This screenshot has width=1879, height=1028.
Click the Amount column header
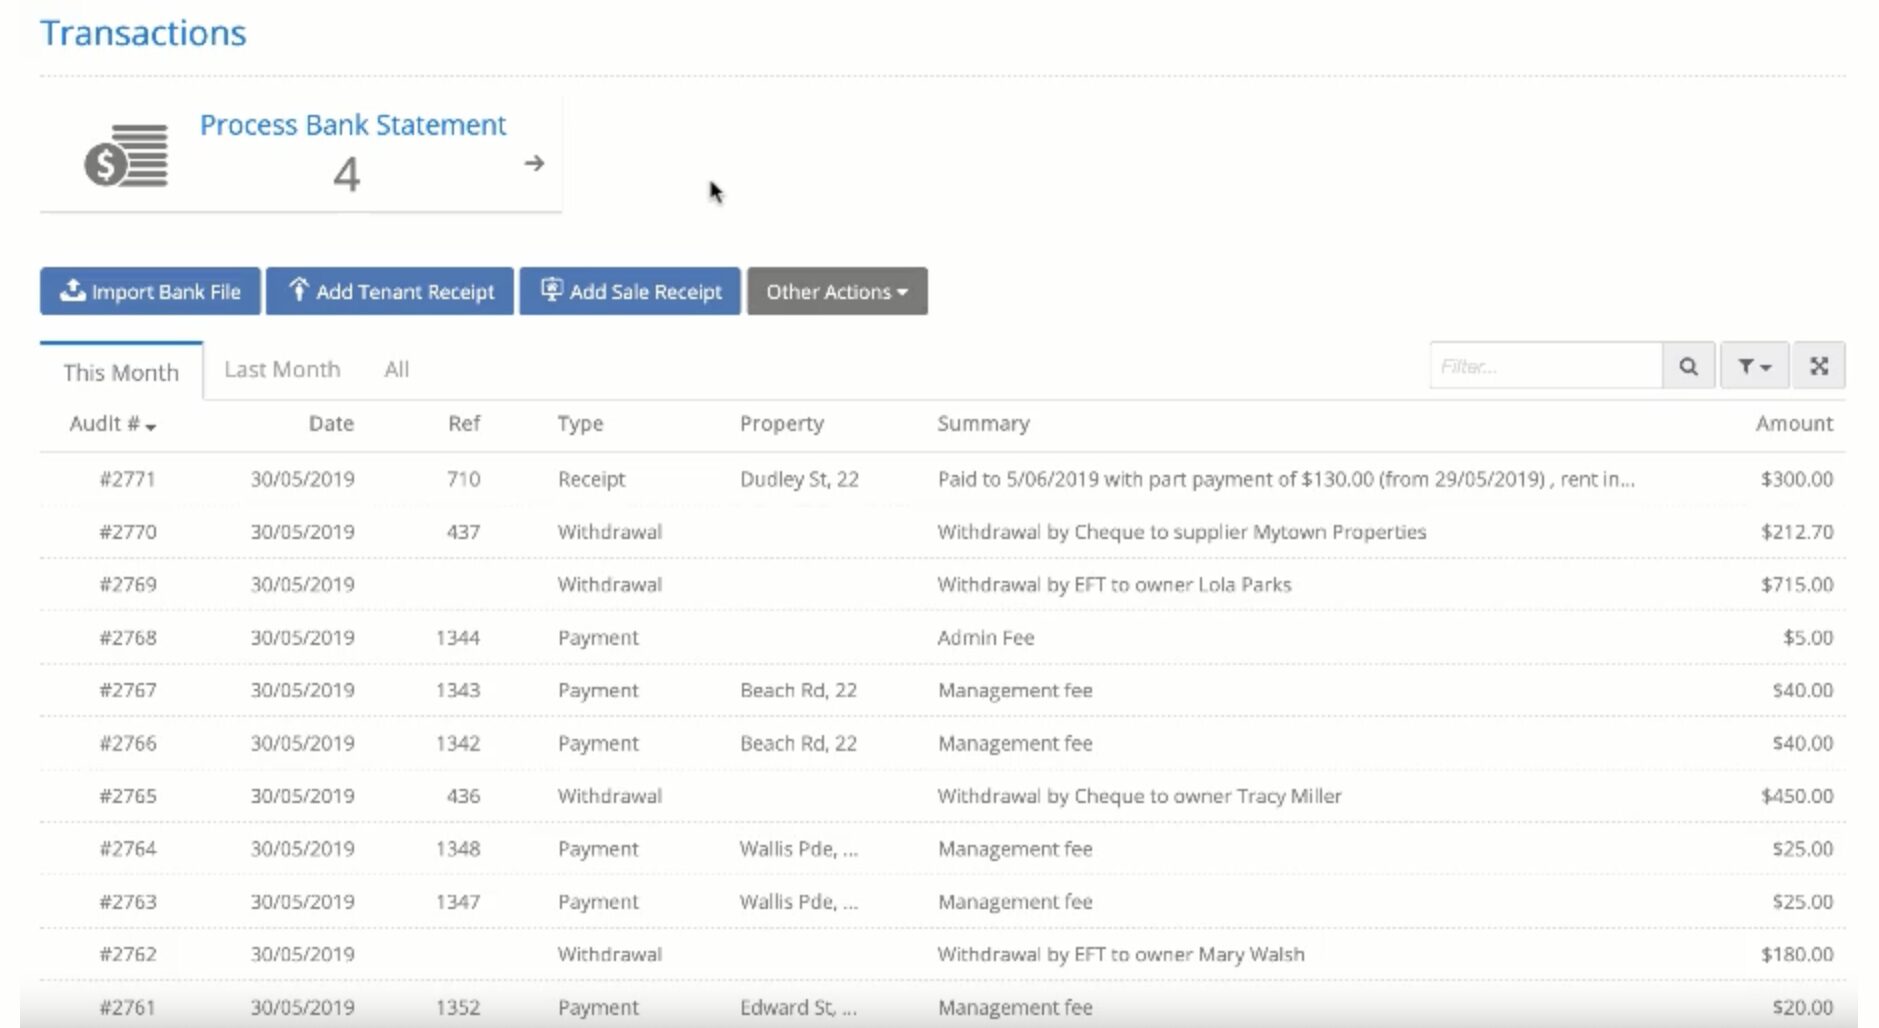(x=1794, y=424)
